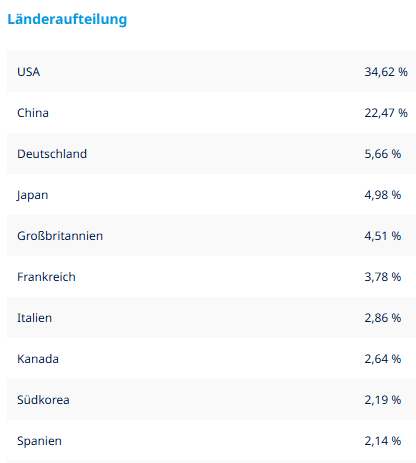Select the Frankreich country label
The height and width of the screenshot is (463, 416).
[x=46, y=277]
